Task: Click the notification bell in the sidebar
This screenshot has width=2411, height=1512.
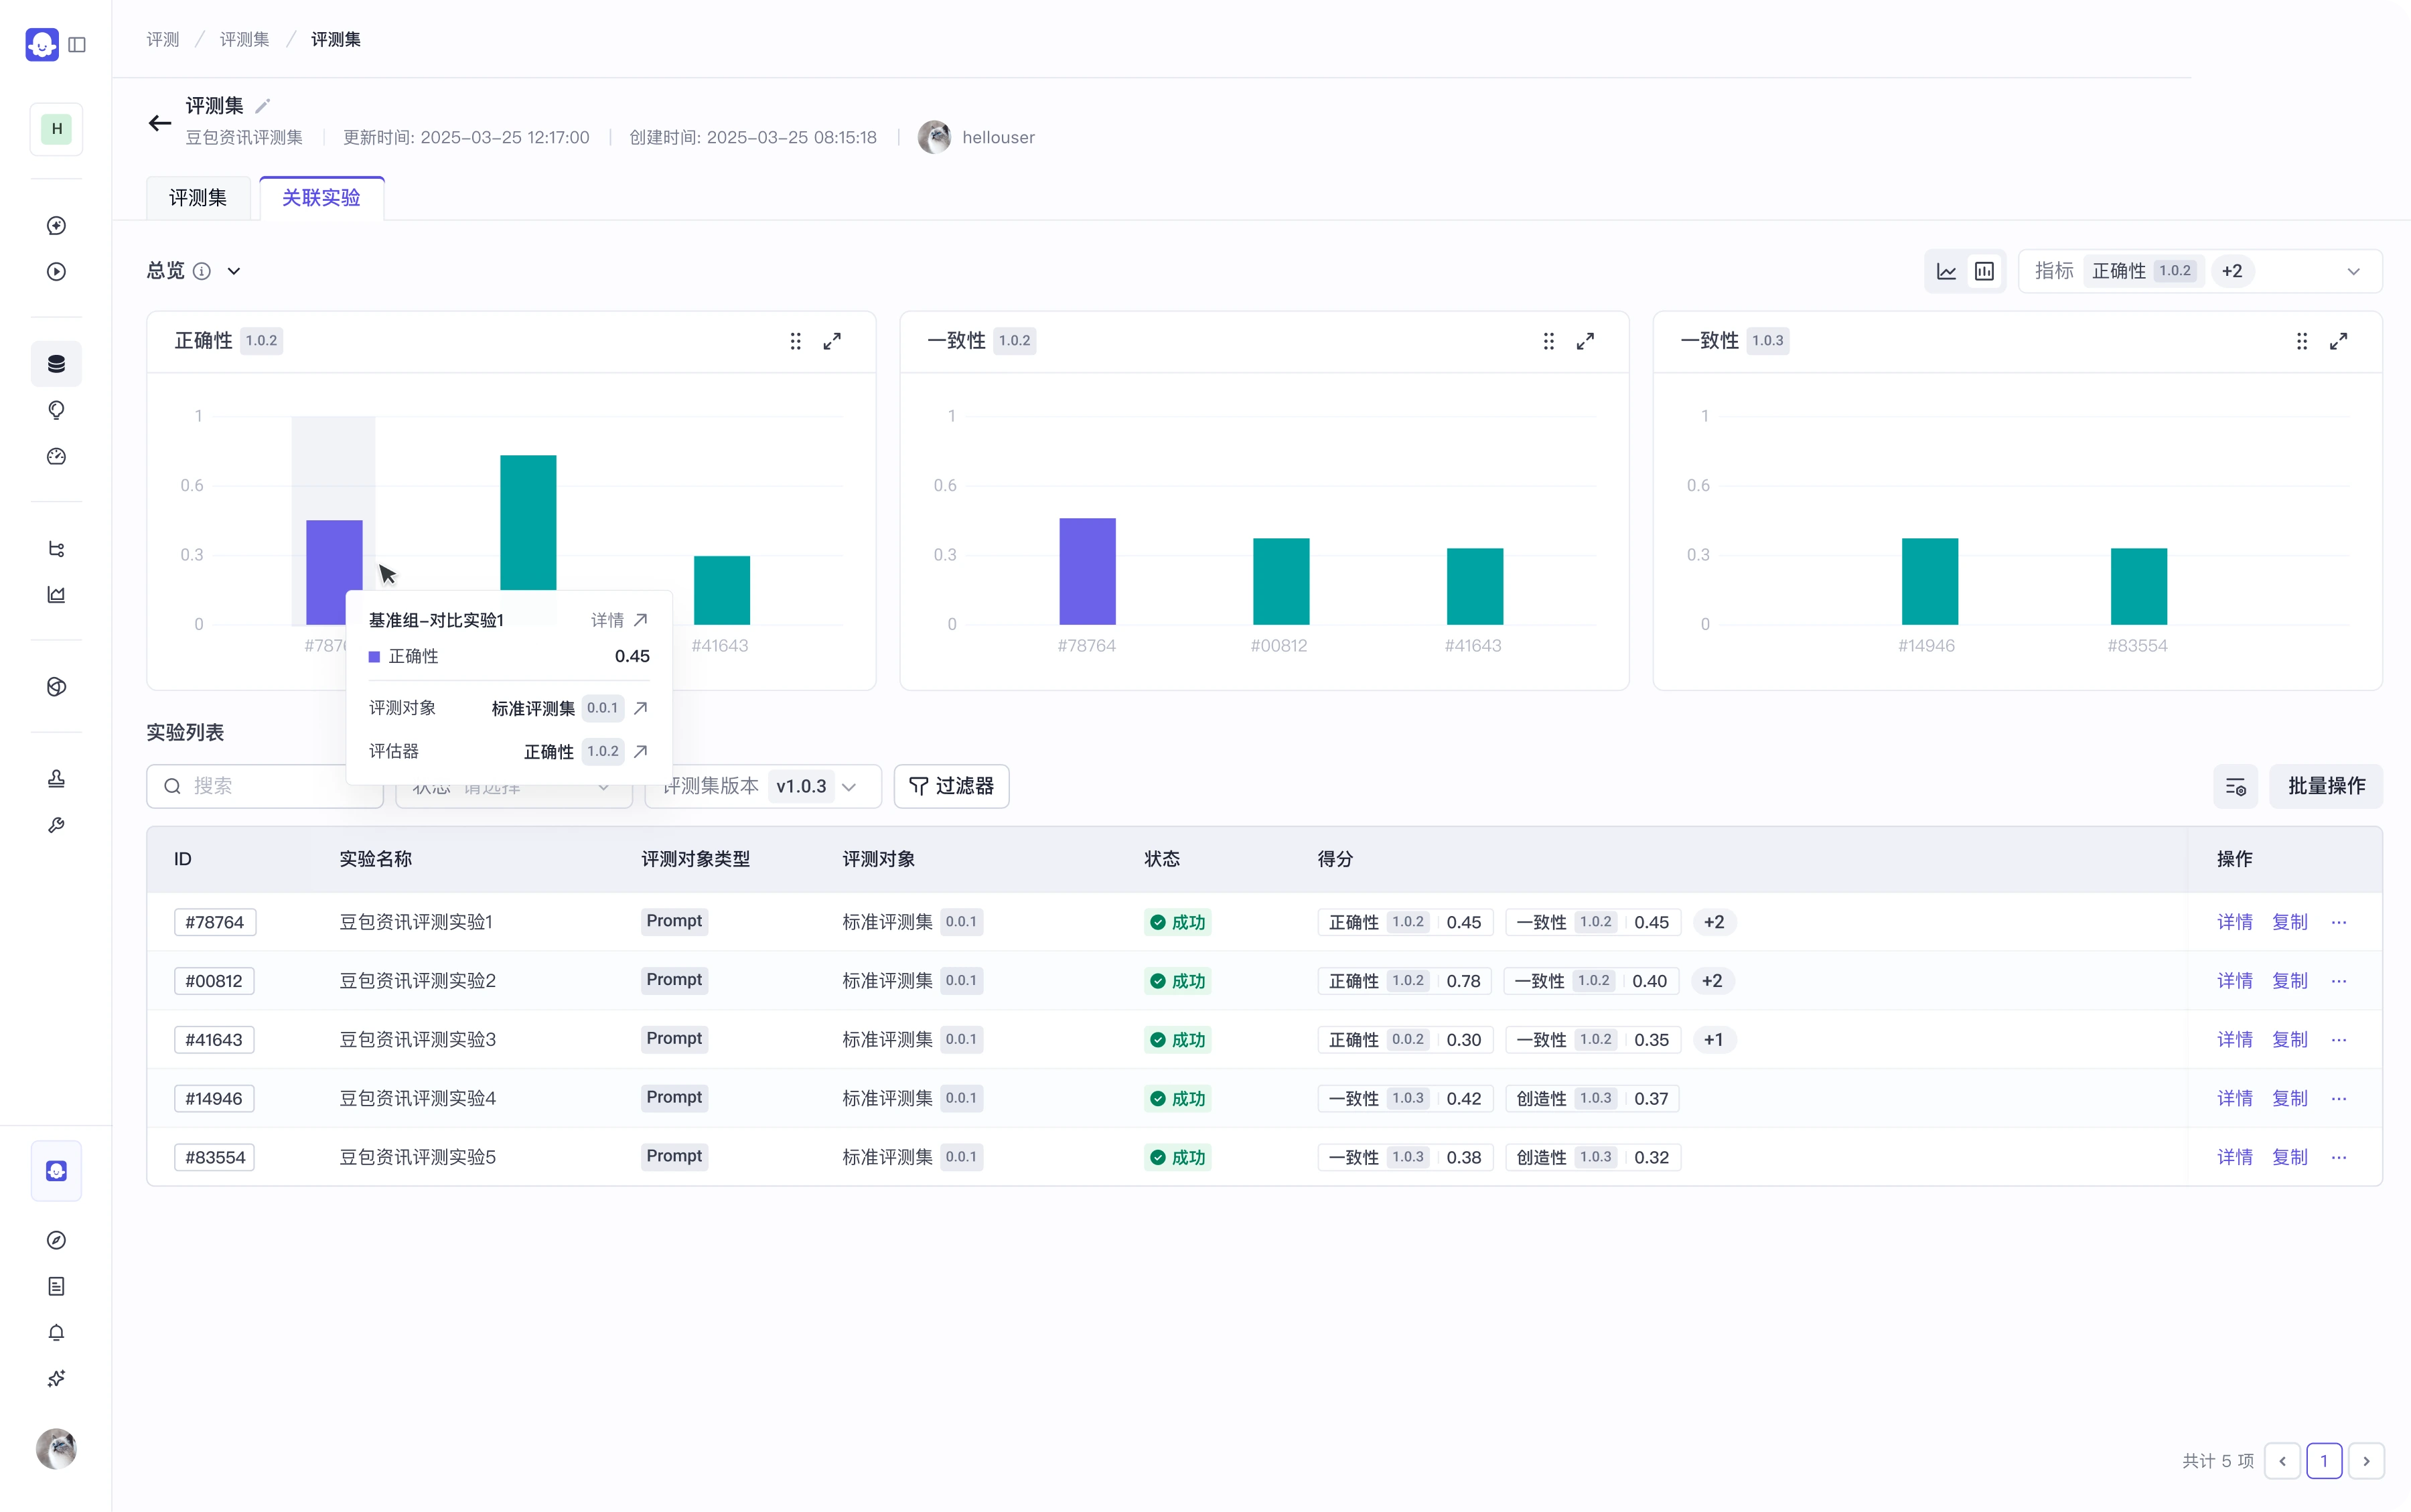Action: [56, 1332]
